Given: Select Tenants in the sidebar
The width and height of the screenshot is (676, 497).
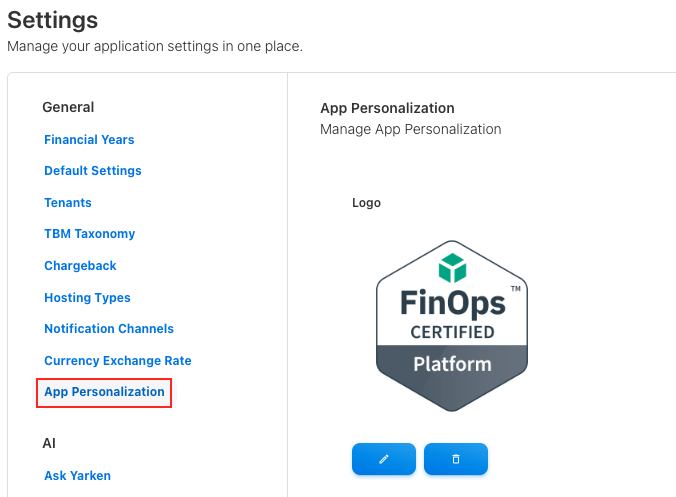Looking at the screenshot, I should (x=68, y=203).
